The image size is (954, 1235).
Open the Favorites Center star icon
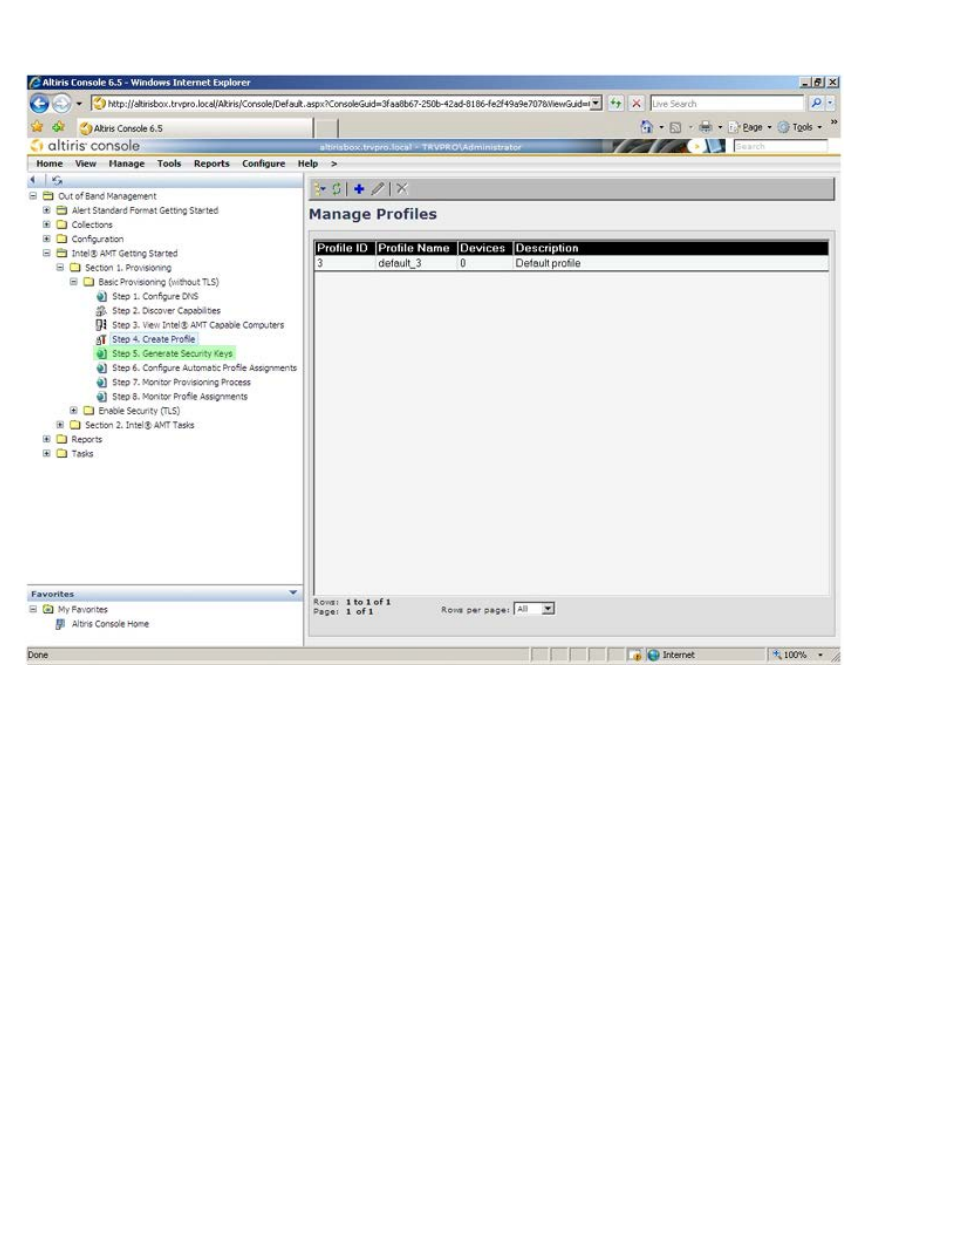tap(37, 127)
